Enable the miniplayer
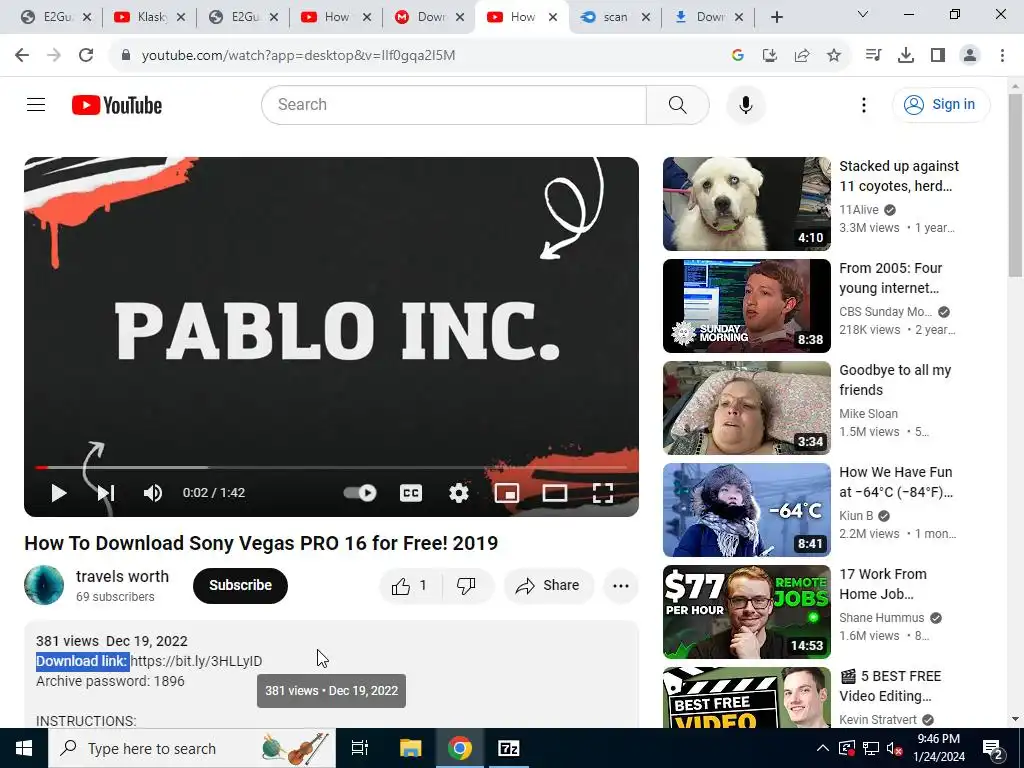The width and height of the screenshot is (1024, 768). [x=507, y=493]
